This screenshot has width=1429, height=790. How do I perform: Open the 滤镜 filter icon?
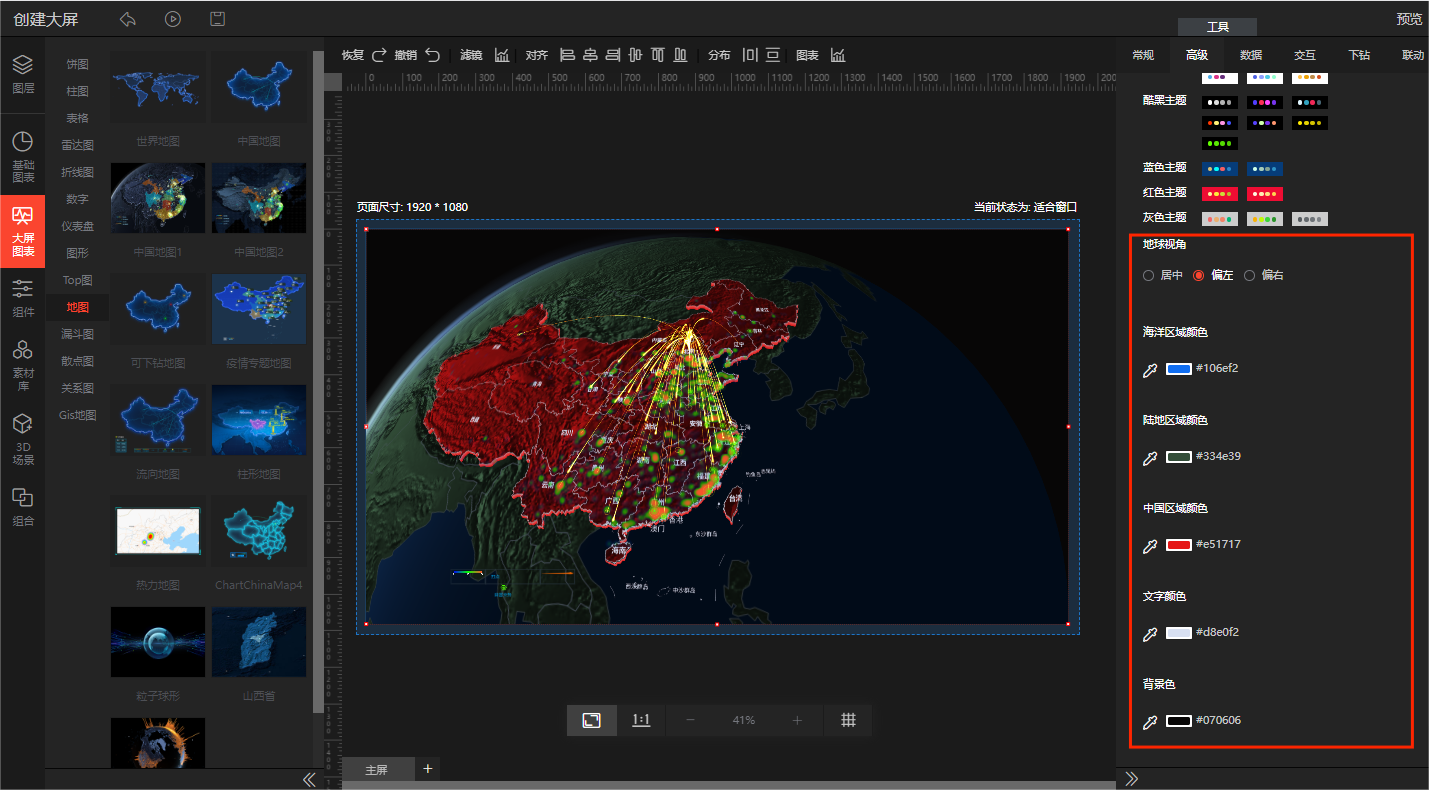pos(502,55)
